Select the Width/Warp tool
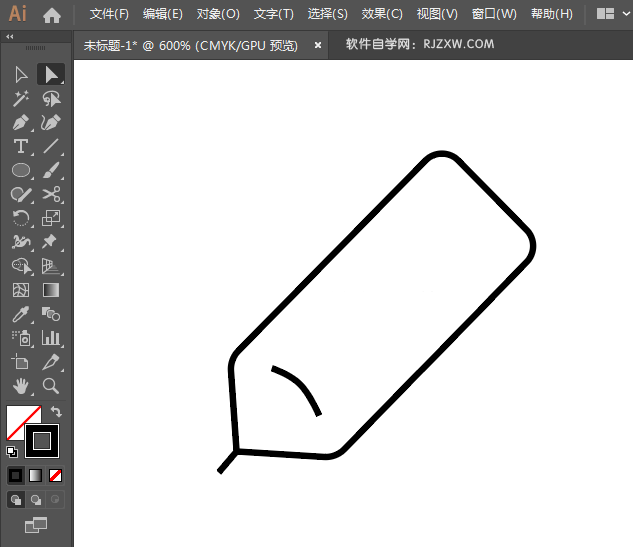The width and height of the screenshot is (633, 547). 21,242
